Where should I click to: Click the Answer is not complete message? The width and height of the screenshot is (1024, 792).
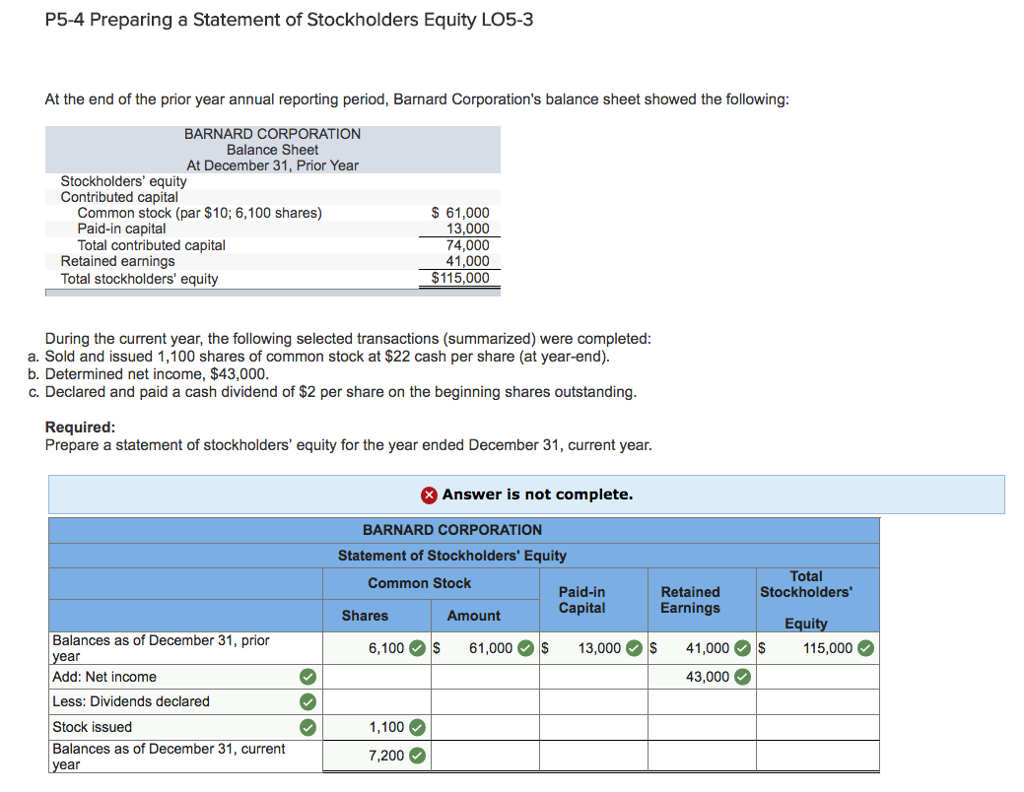coord(537,495)
